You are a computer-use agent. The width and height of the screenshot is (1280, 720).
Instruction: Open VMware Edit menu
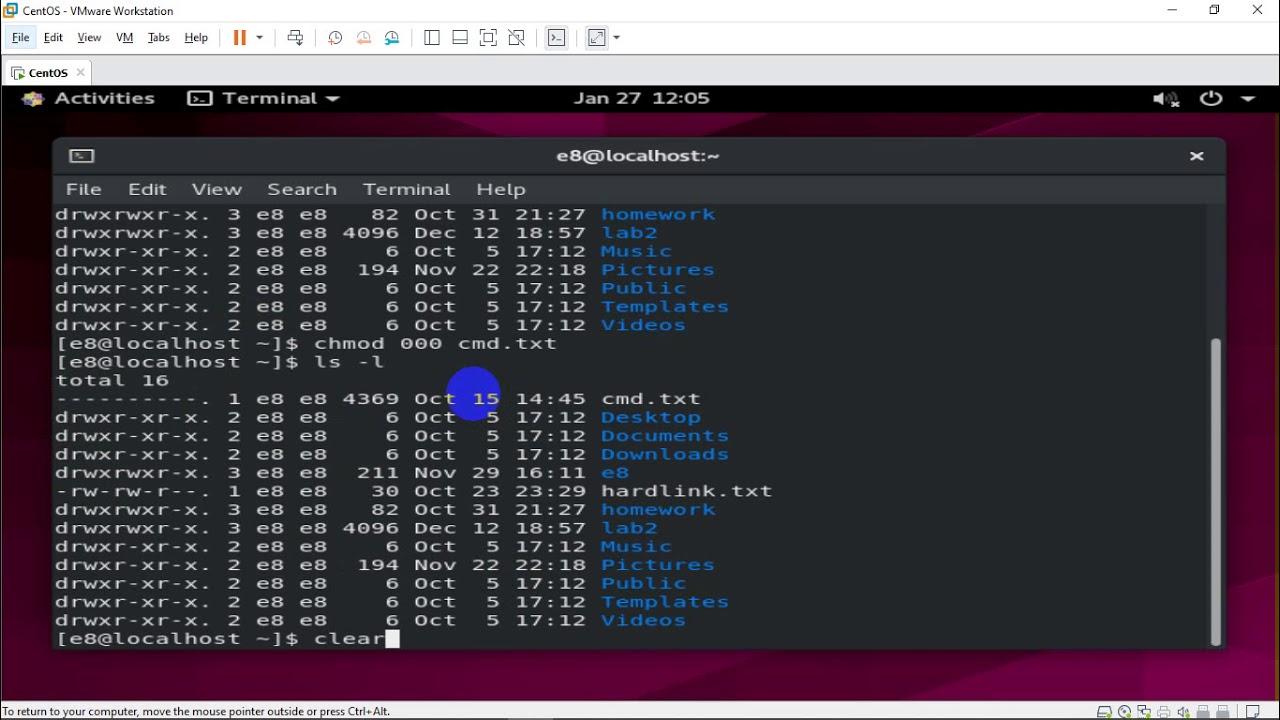[x=53, y=38]
